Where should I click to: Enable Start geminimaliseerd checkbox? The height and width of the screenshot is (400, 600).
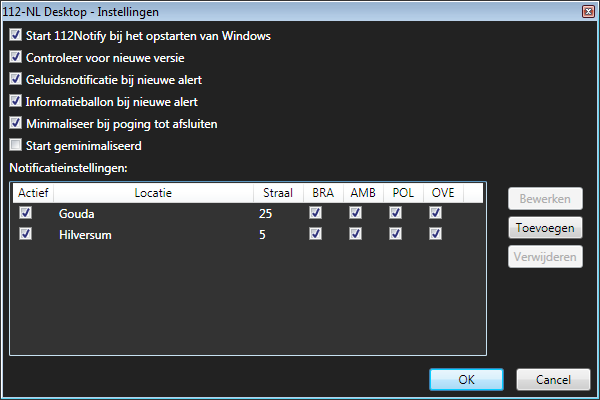tap(16, 145)
